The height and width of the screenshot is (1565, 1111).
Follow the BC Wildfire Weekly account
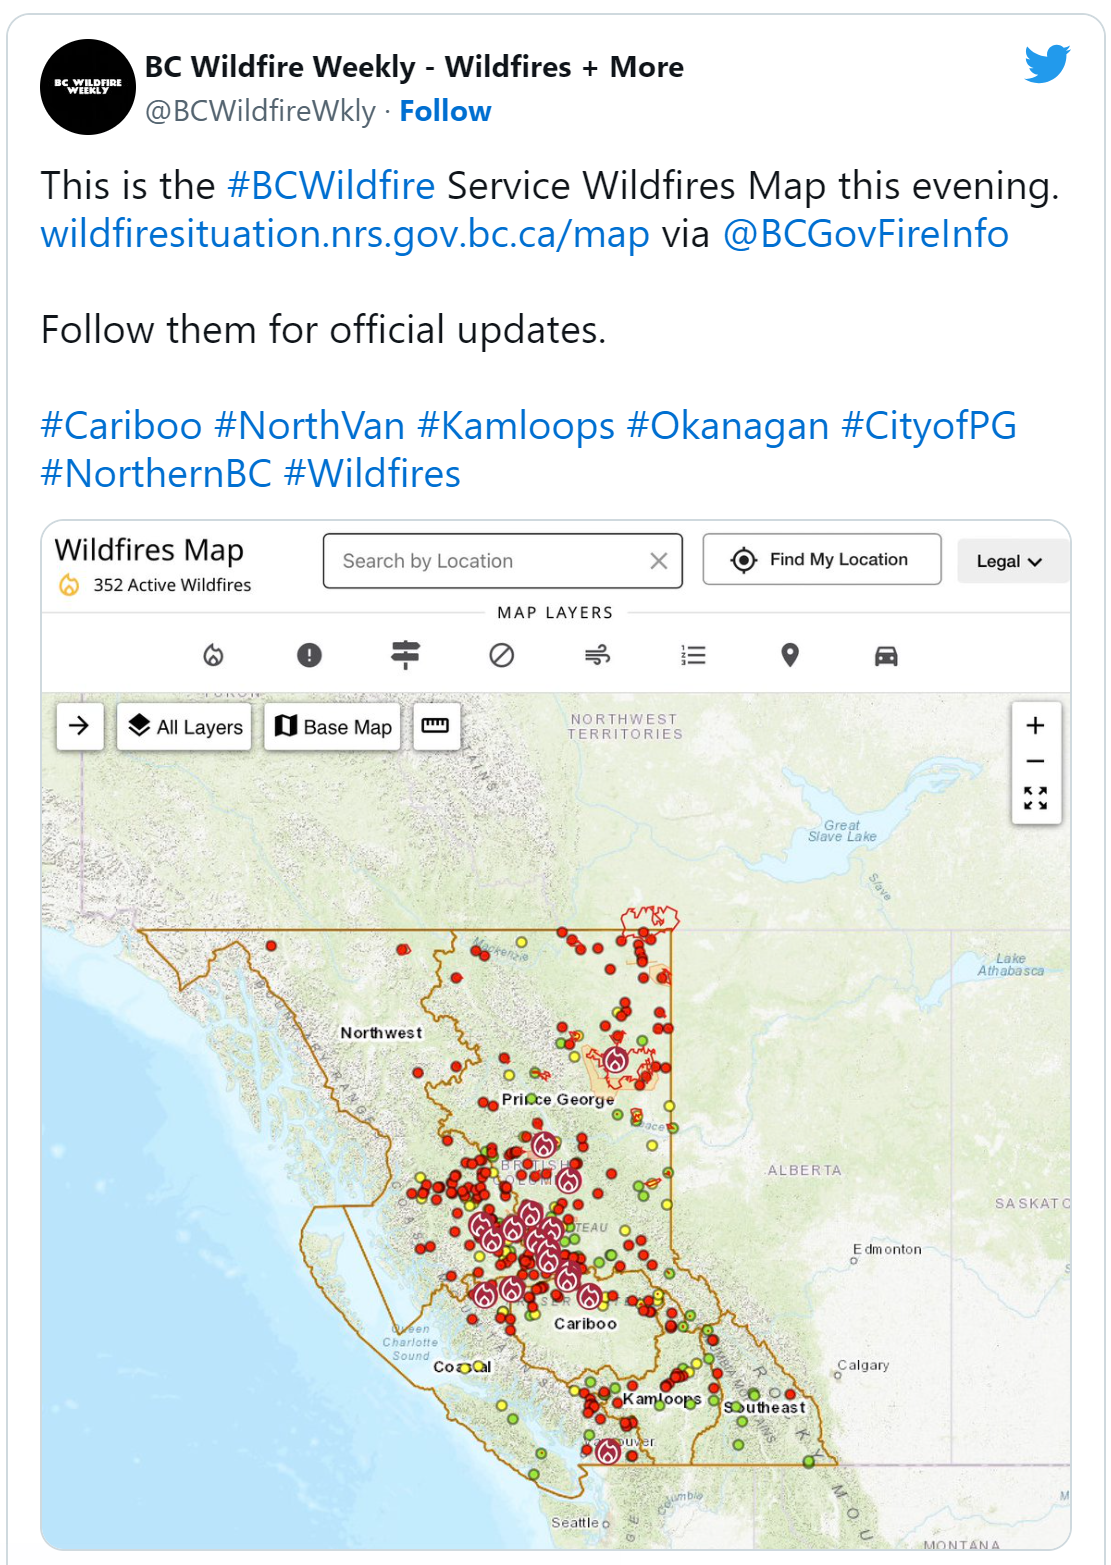tap(445, 111)
